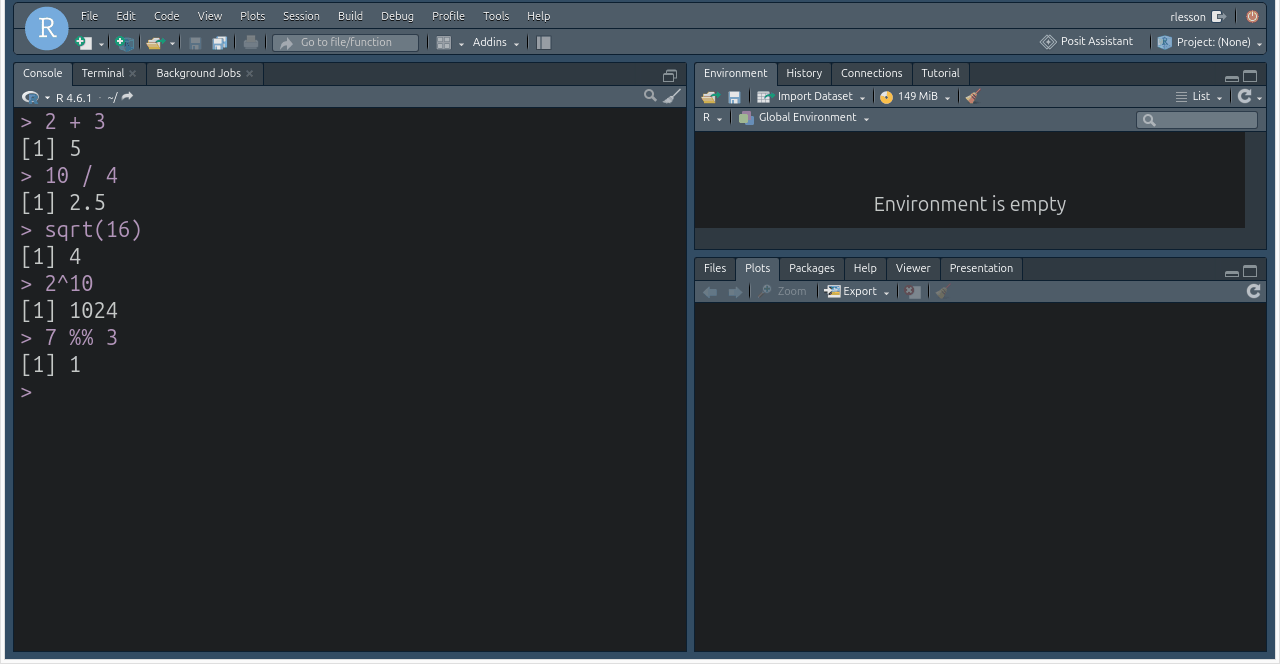Refresh the Plots pane icon
The image size is (1280, 664).
pos(1253,291)
